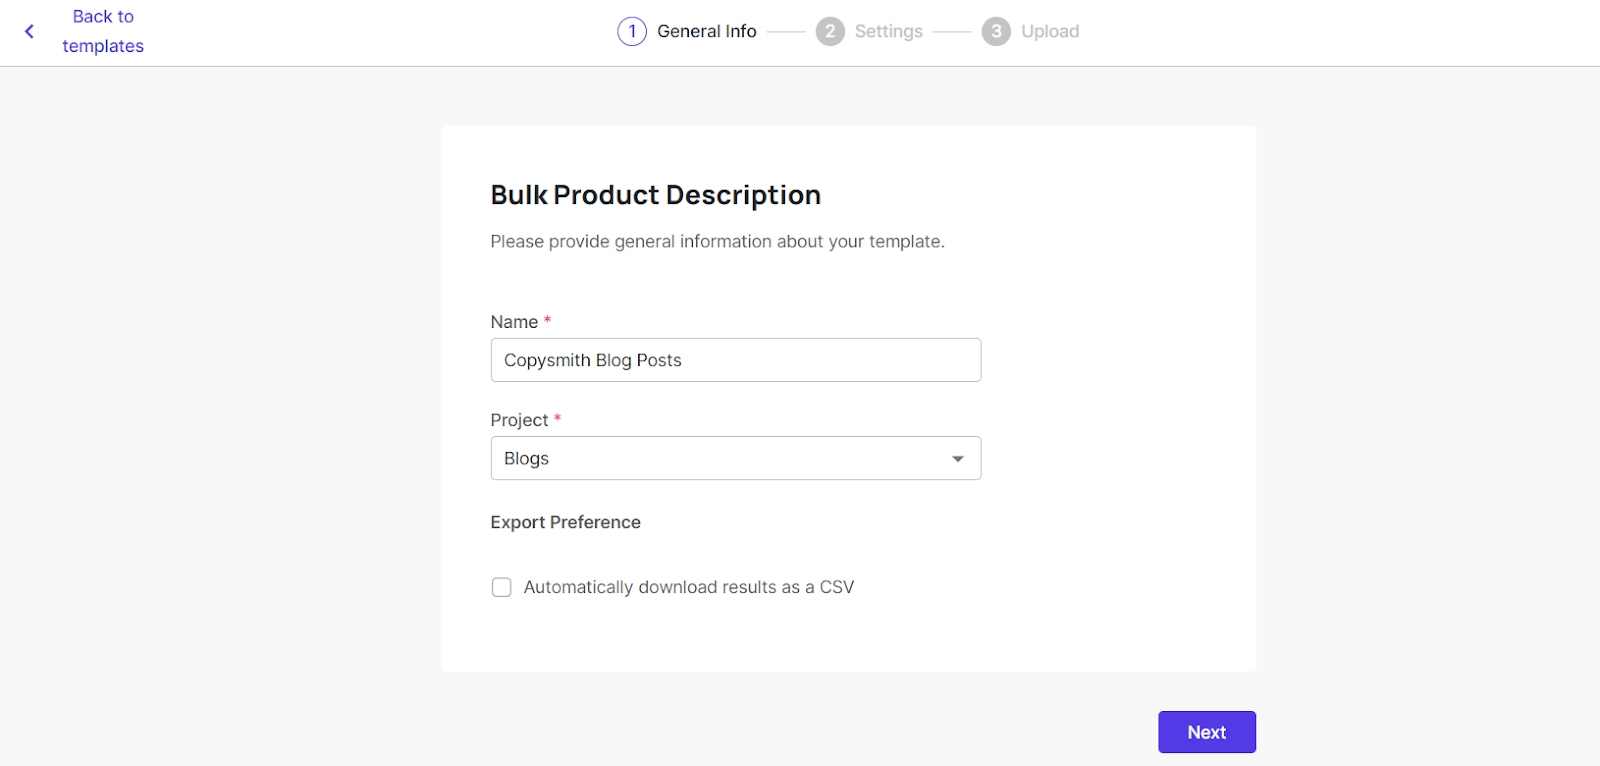Click the red asterisk beside Name label
The width and height of the screenshot is (1600, 766).
547,320
